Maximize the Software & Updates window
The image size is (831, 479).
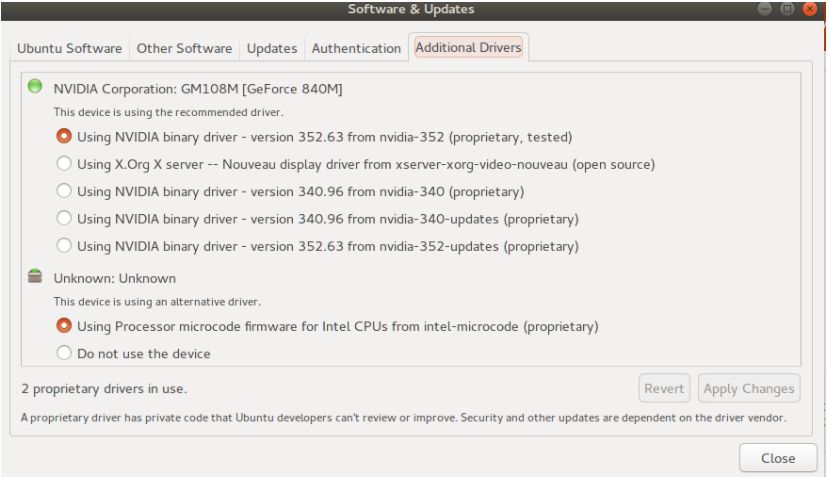click(x=787, y=9)
